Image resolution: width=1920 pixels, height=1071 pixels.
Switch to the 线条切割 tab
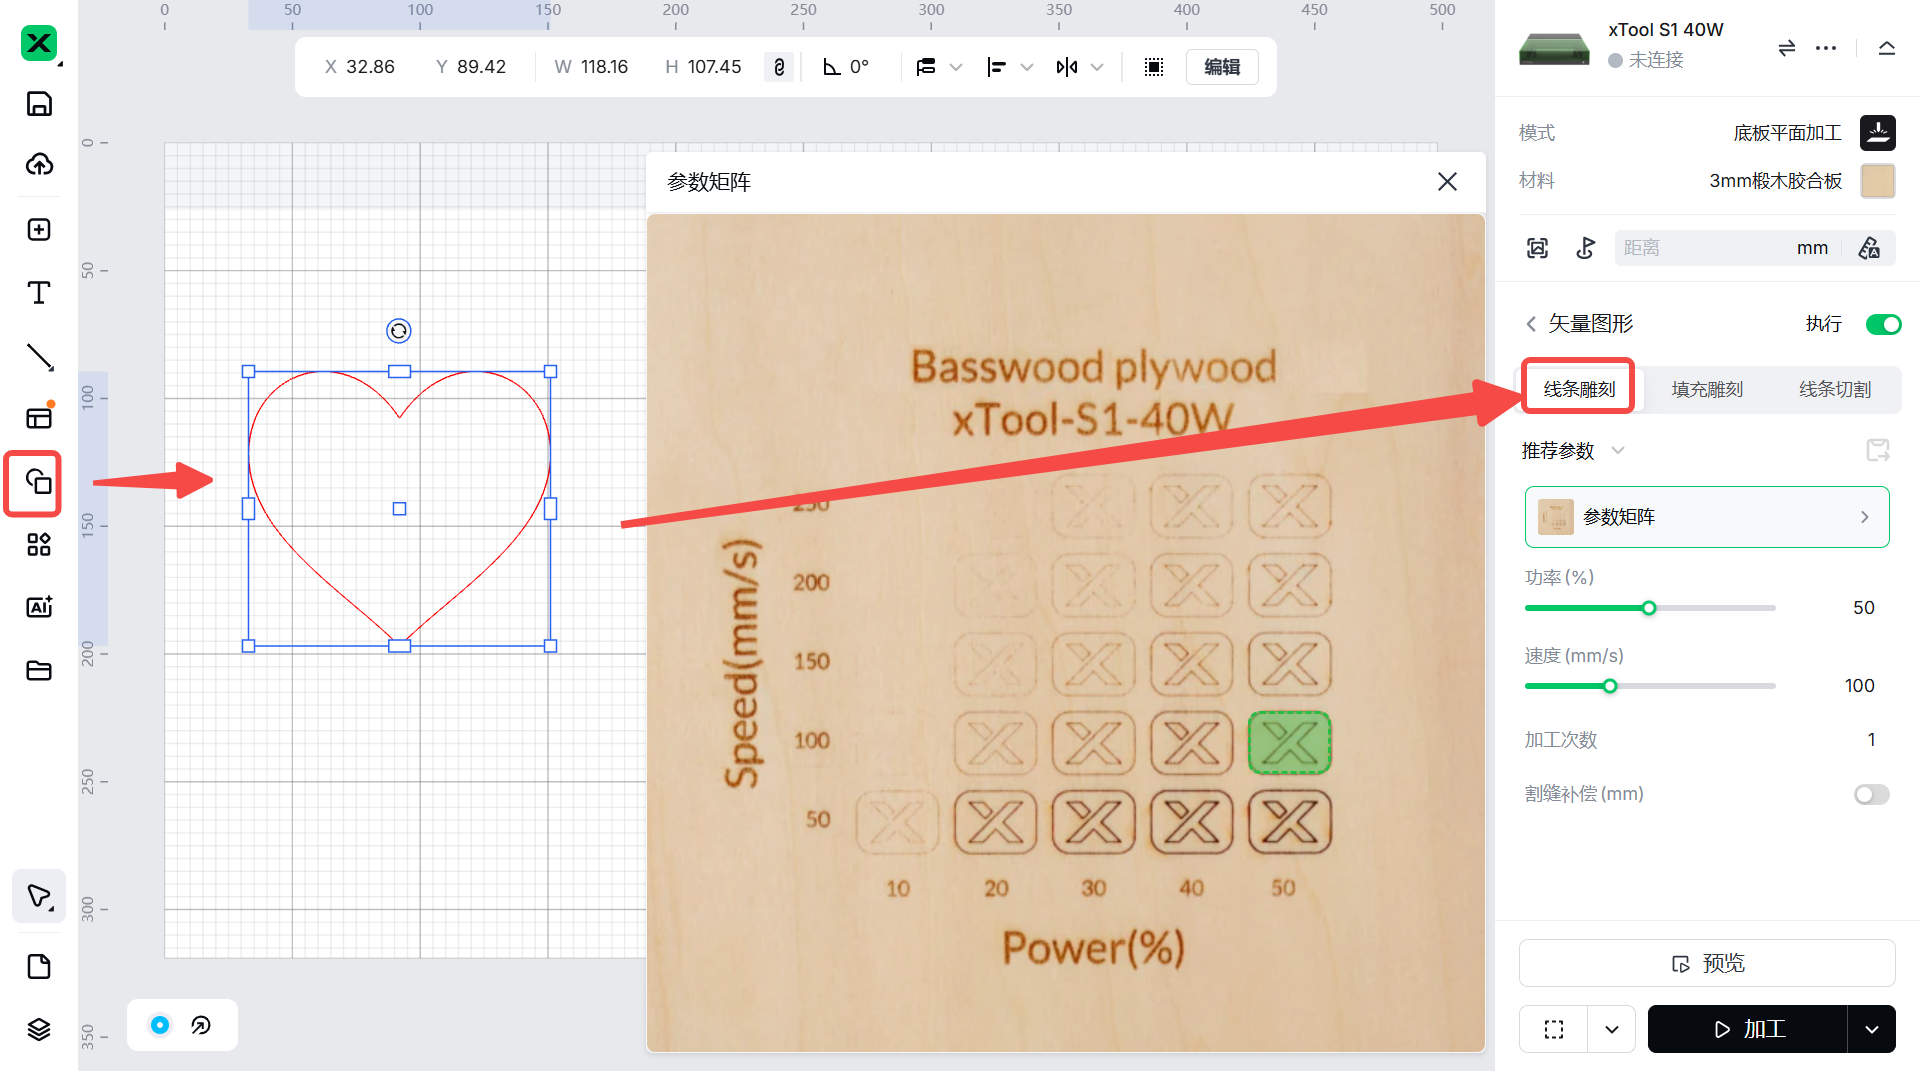click(1835, 390)
